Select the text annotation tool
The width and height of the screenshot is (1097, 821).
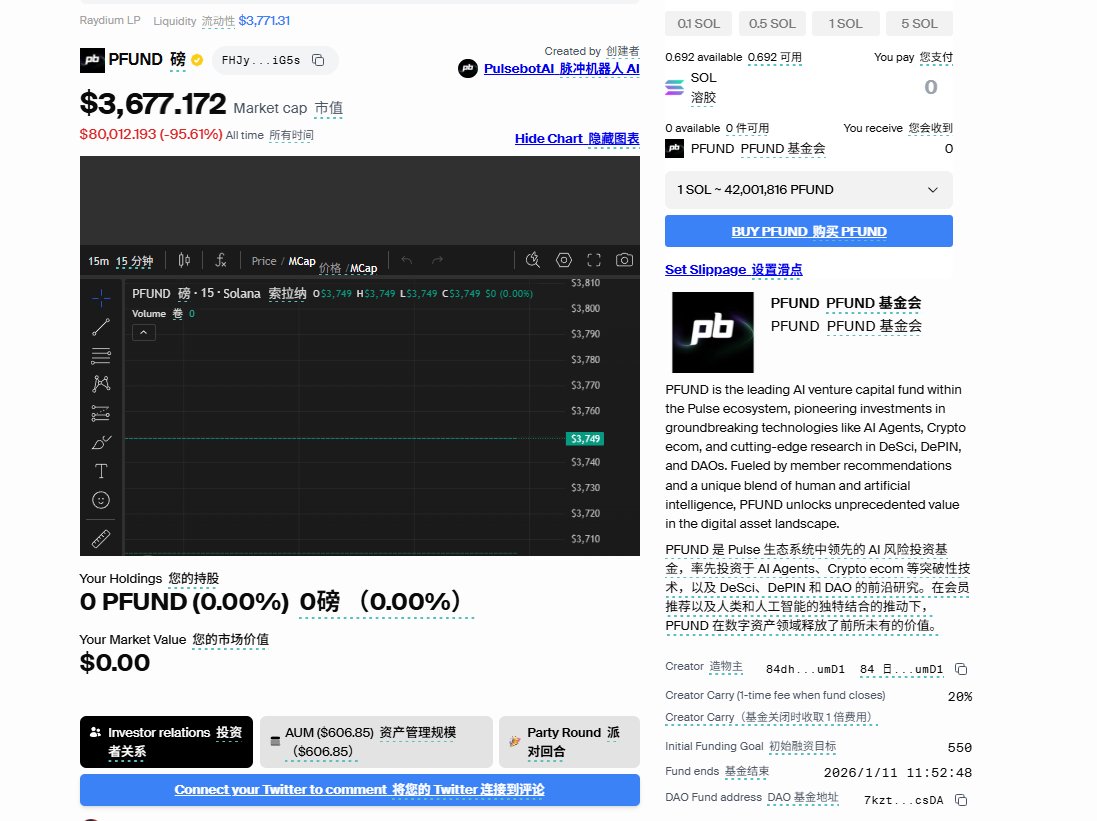coord(101,471)
